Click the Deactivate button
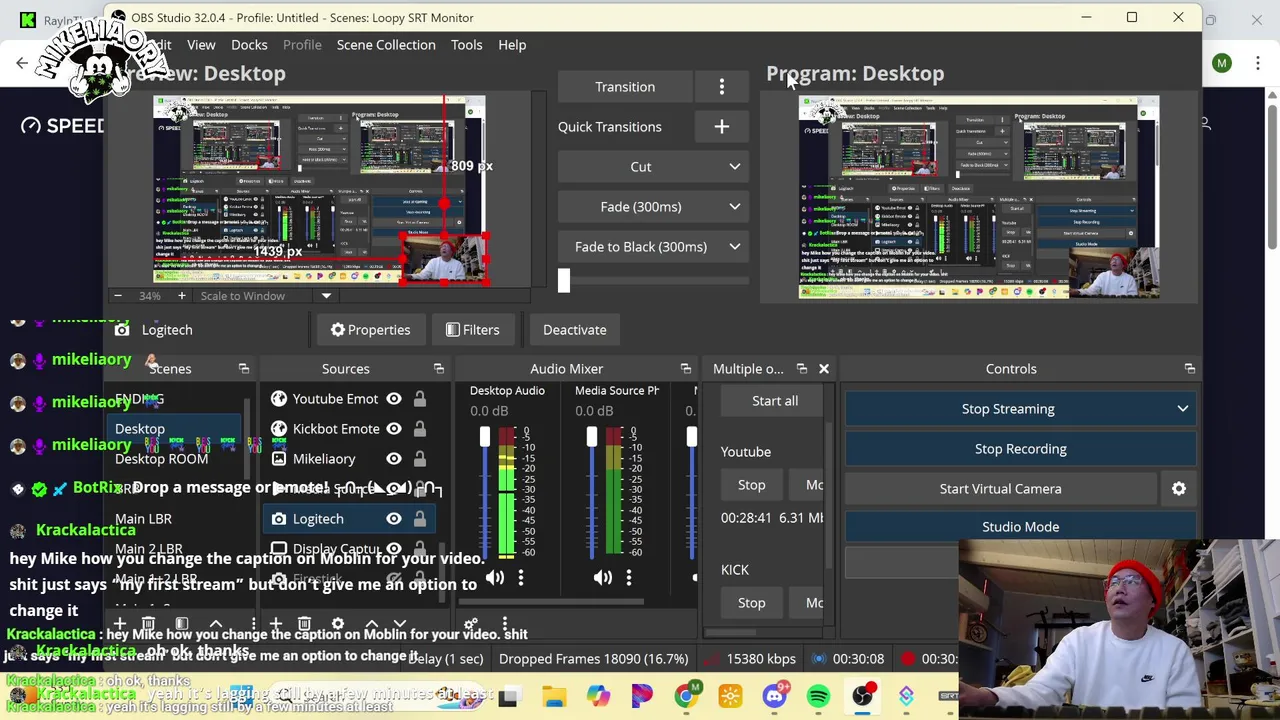This screenshot has height=720, width=1280. [x=574, y=330]
